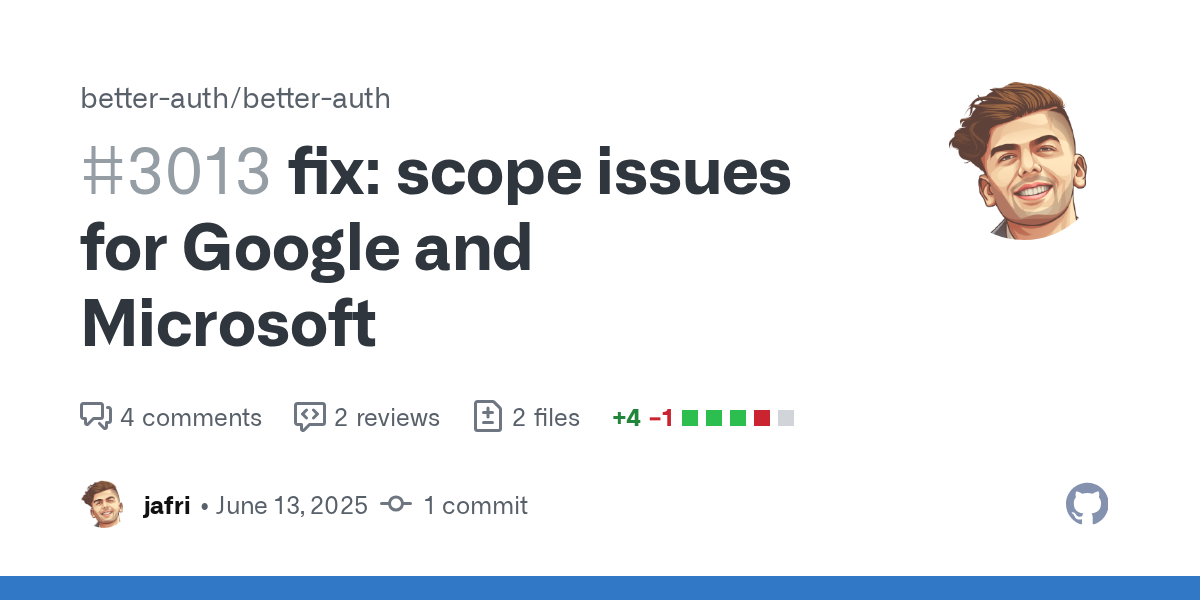This screenshot has width=1200, height=600.
Task: View the 4 comments label
Action: (191, 417)
